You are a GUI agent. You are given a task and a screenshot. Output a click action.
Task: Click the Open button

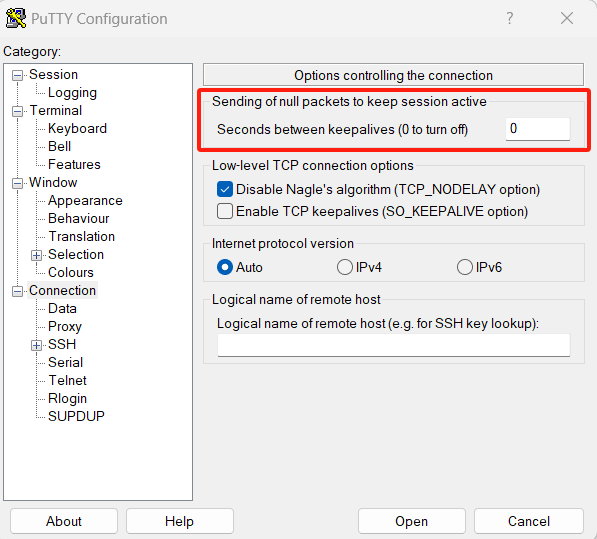tap(412, 521)
